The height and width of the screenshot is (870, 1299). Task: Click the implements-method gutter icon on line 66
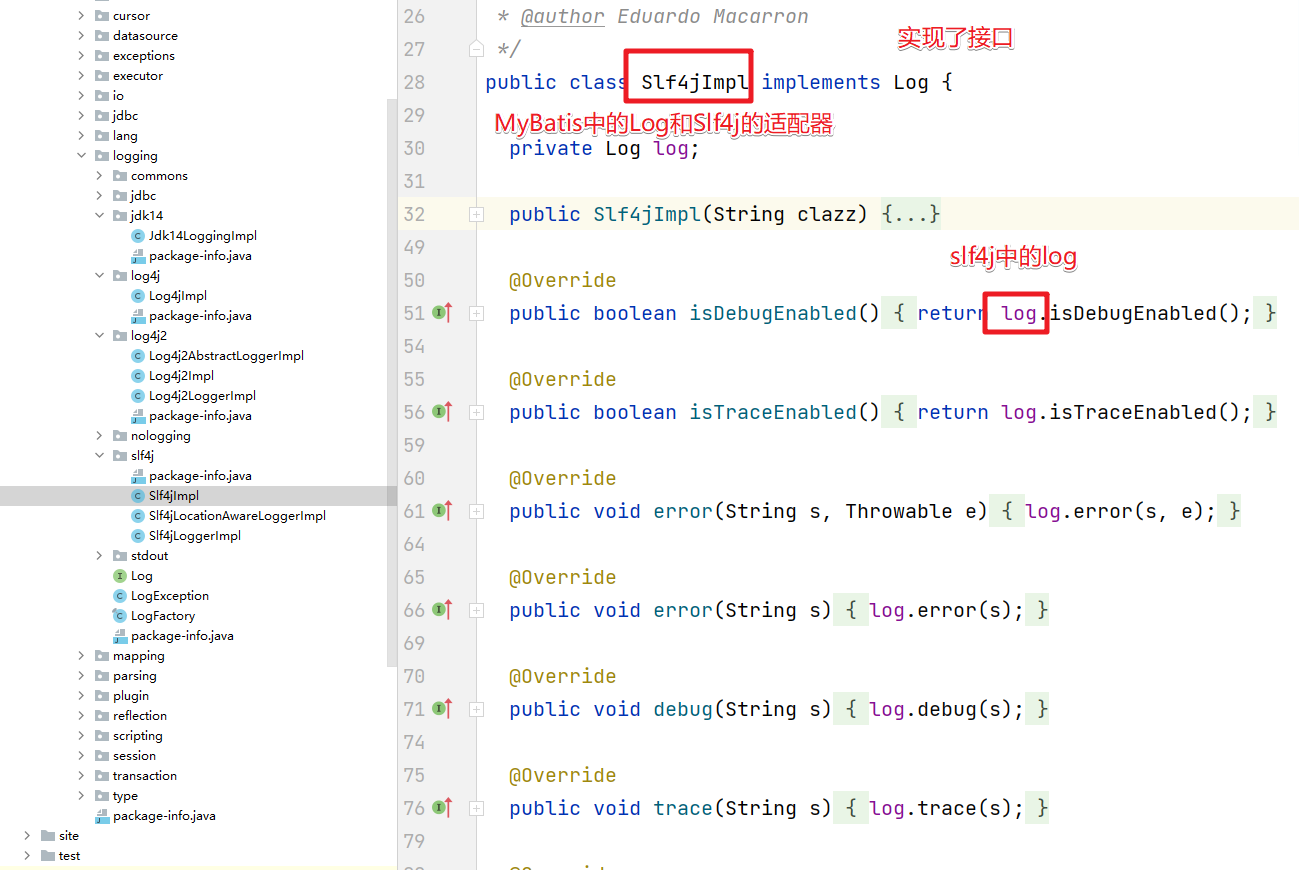click(442, 610)
